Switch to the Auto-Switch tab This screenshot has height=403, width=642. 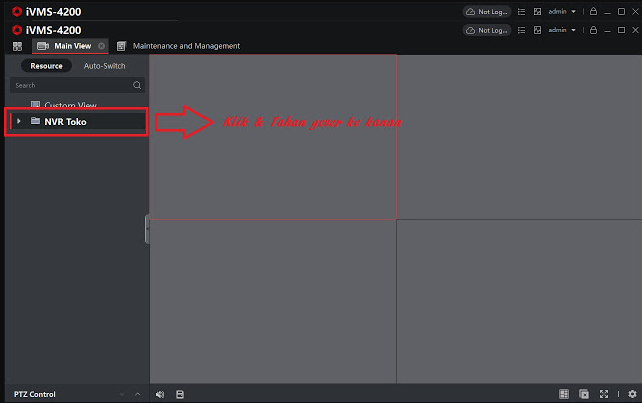coord(104,66)
